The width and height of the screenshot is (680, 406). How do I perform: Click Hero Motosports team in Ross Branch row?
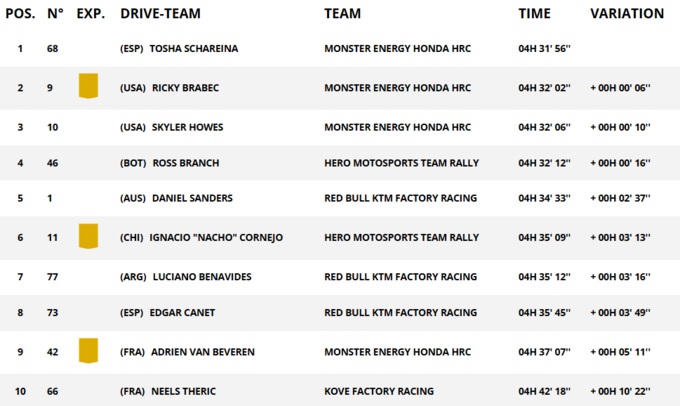(401, 163)
